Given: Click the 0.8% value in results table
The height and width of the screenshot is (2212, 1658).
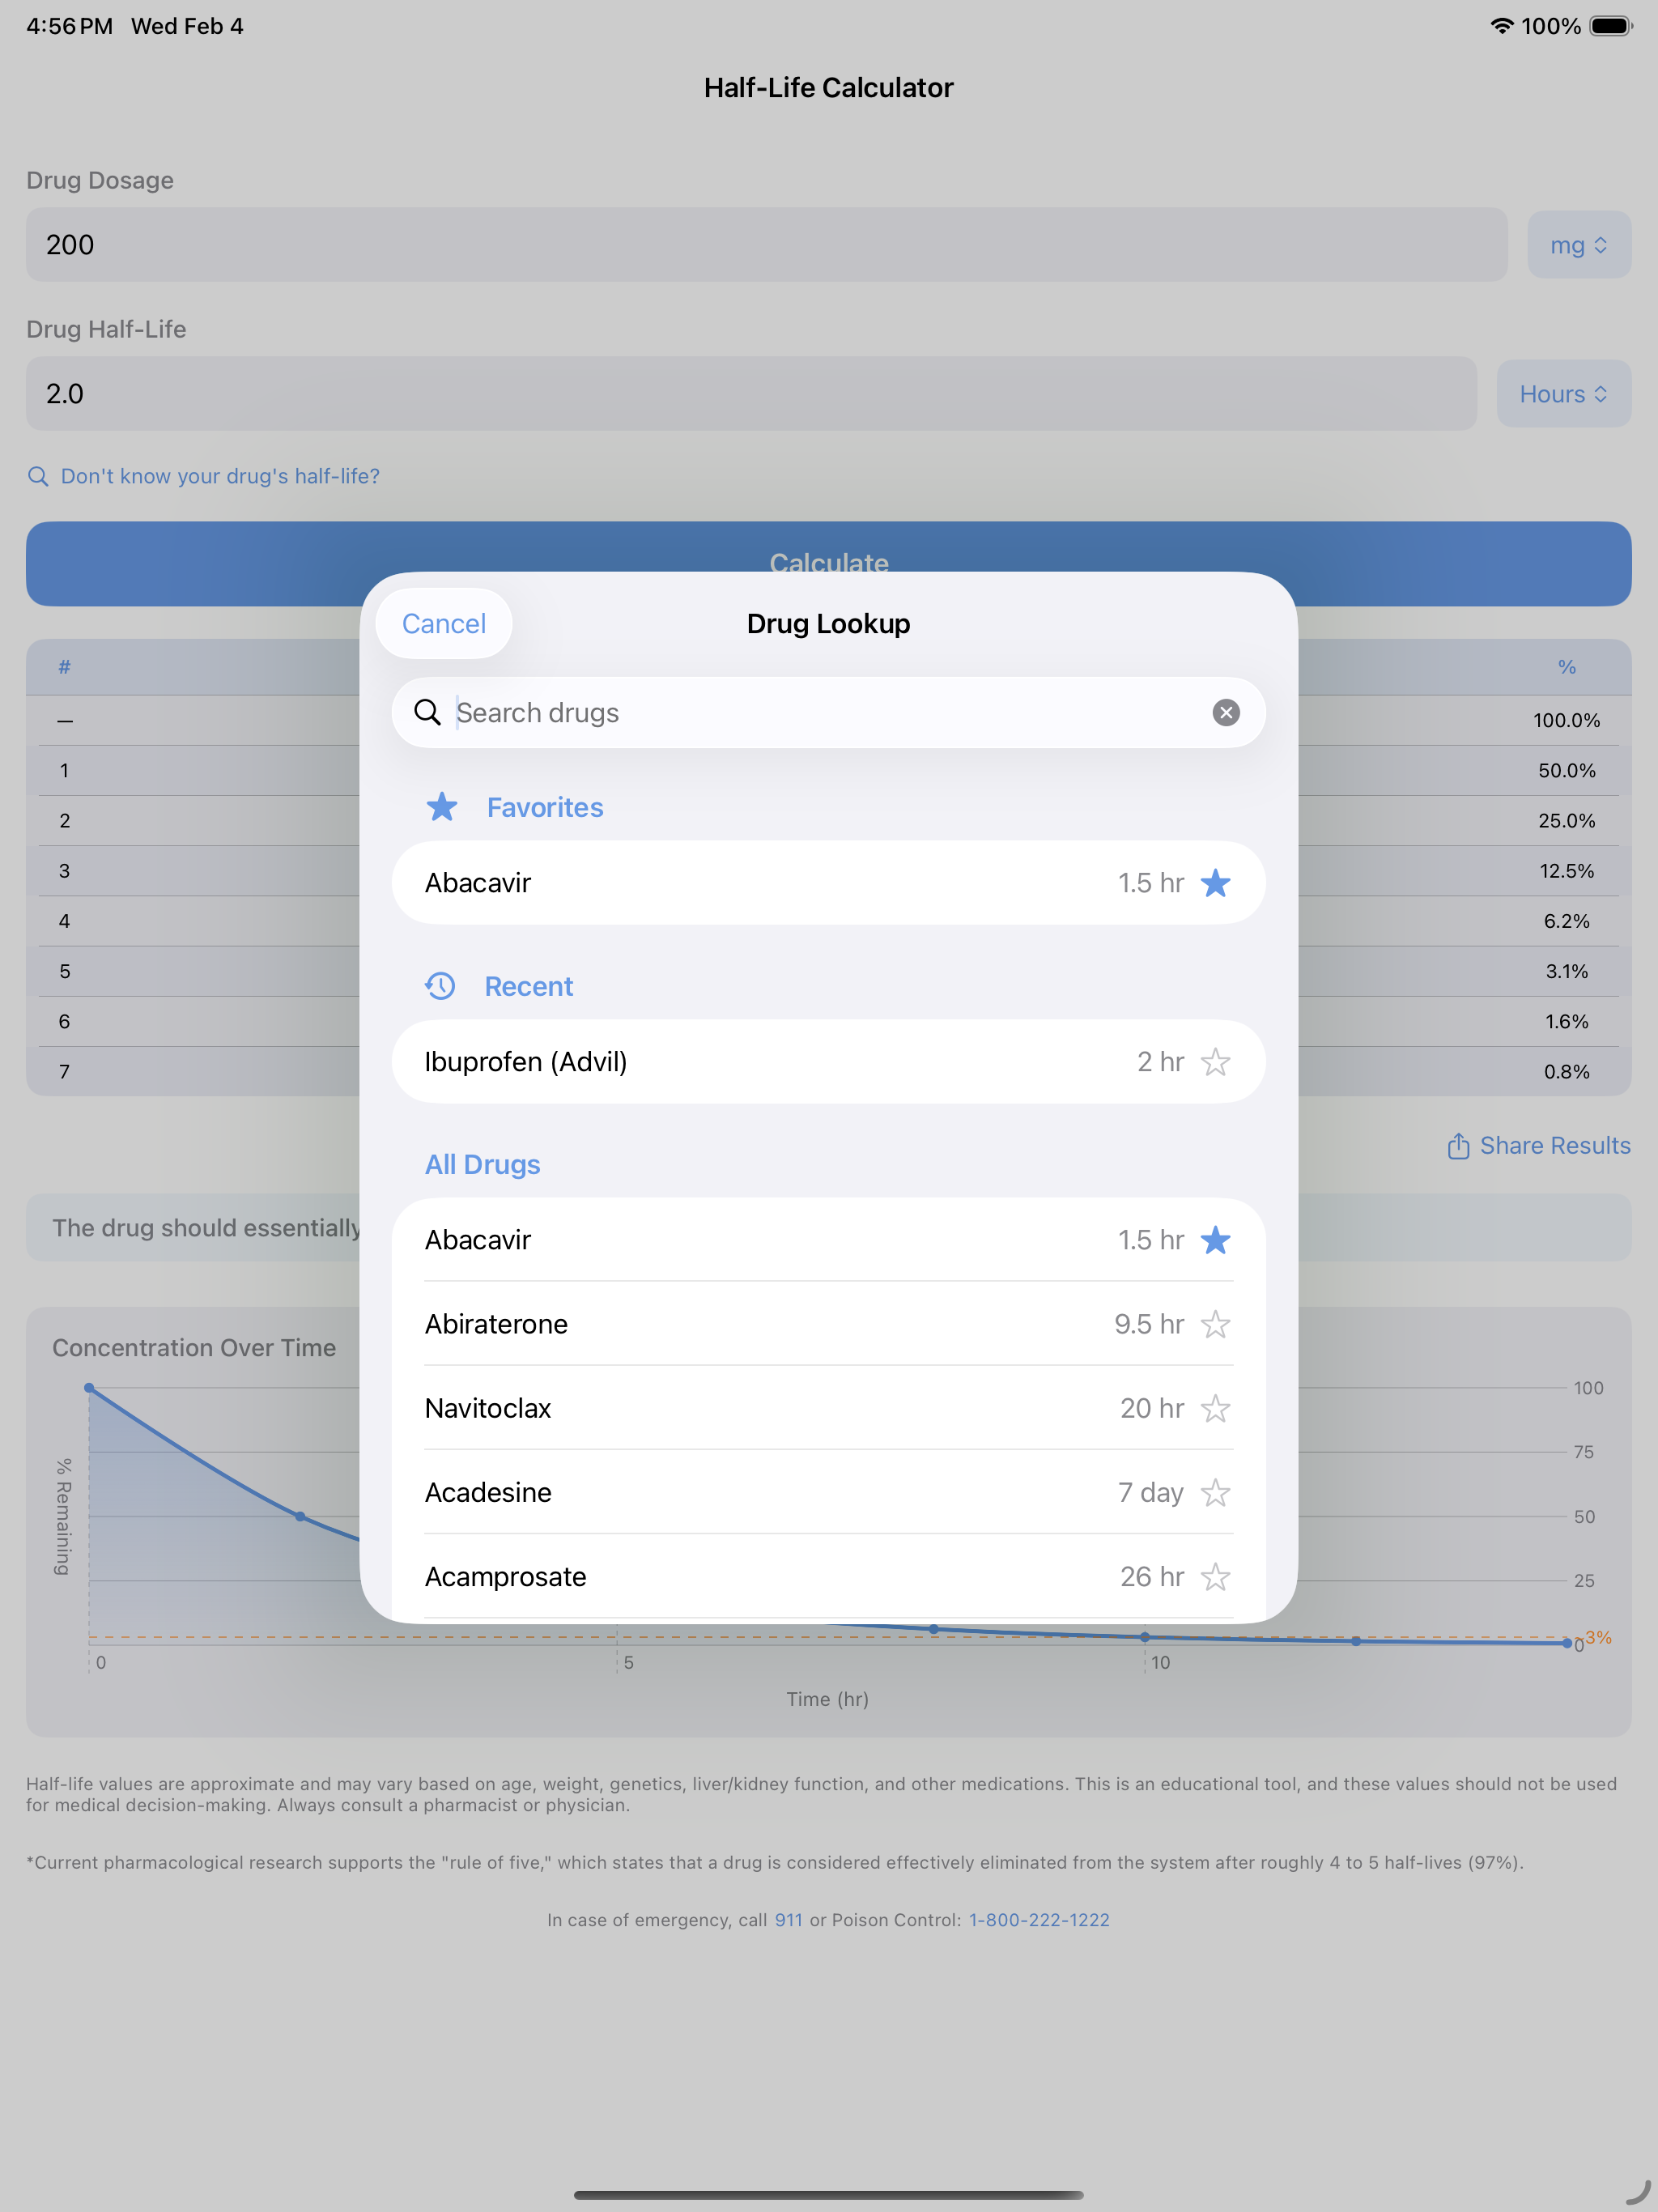Looking at the screenshot, I should (1566, 1071).
